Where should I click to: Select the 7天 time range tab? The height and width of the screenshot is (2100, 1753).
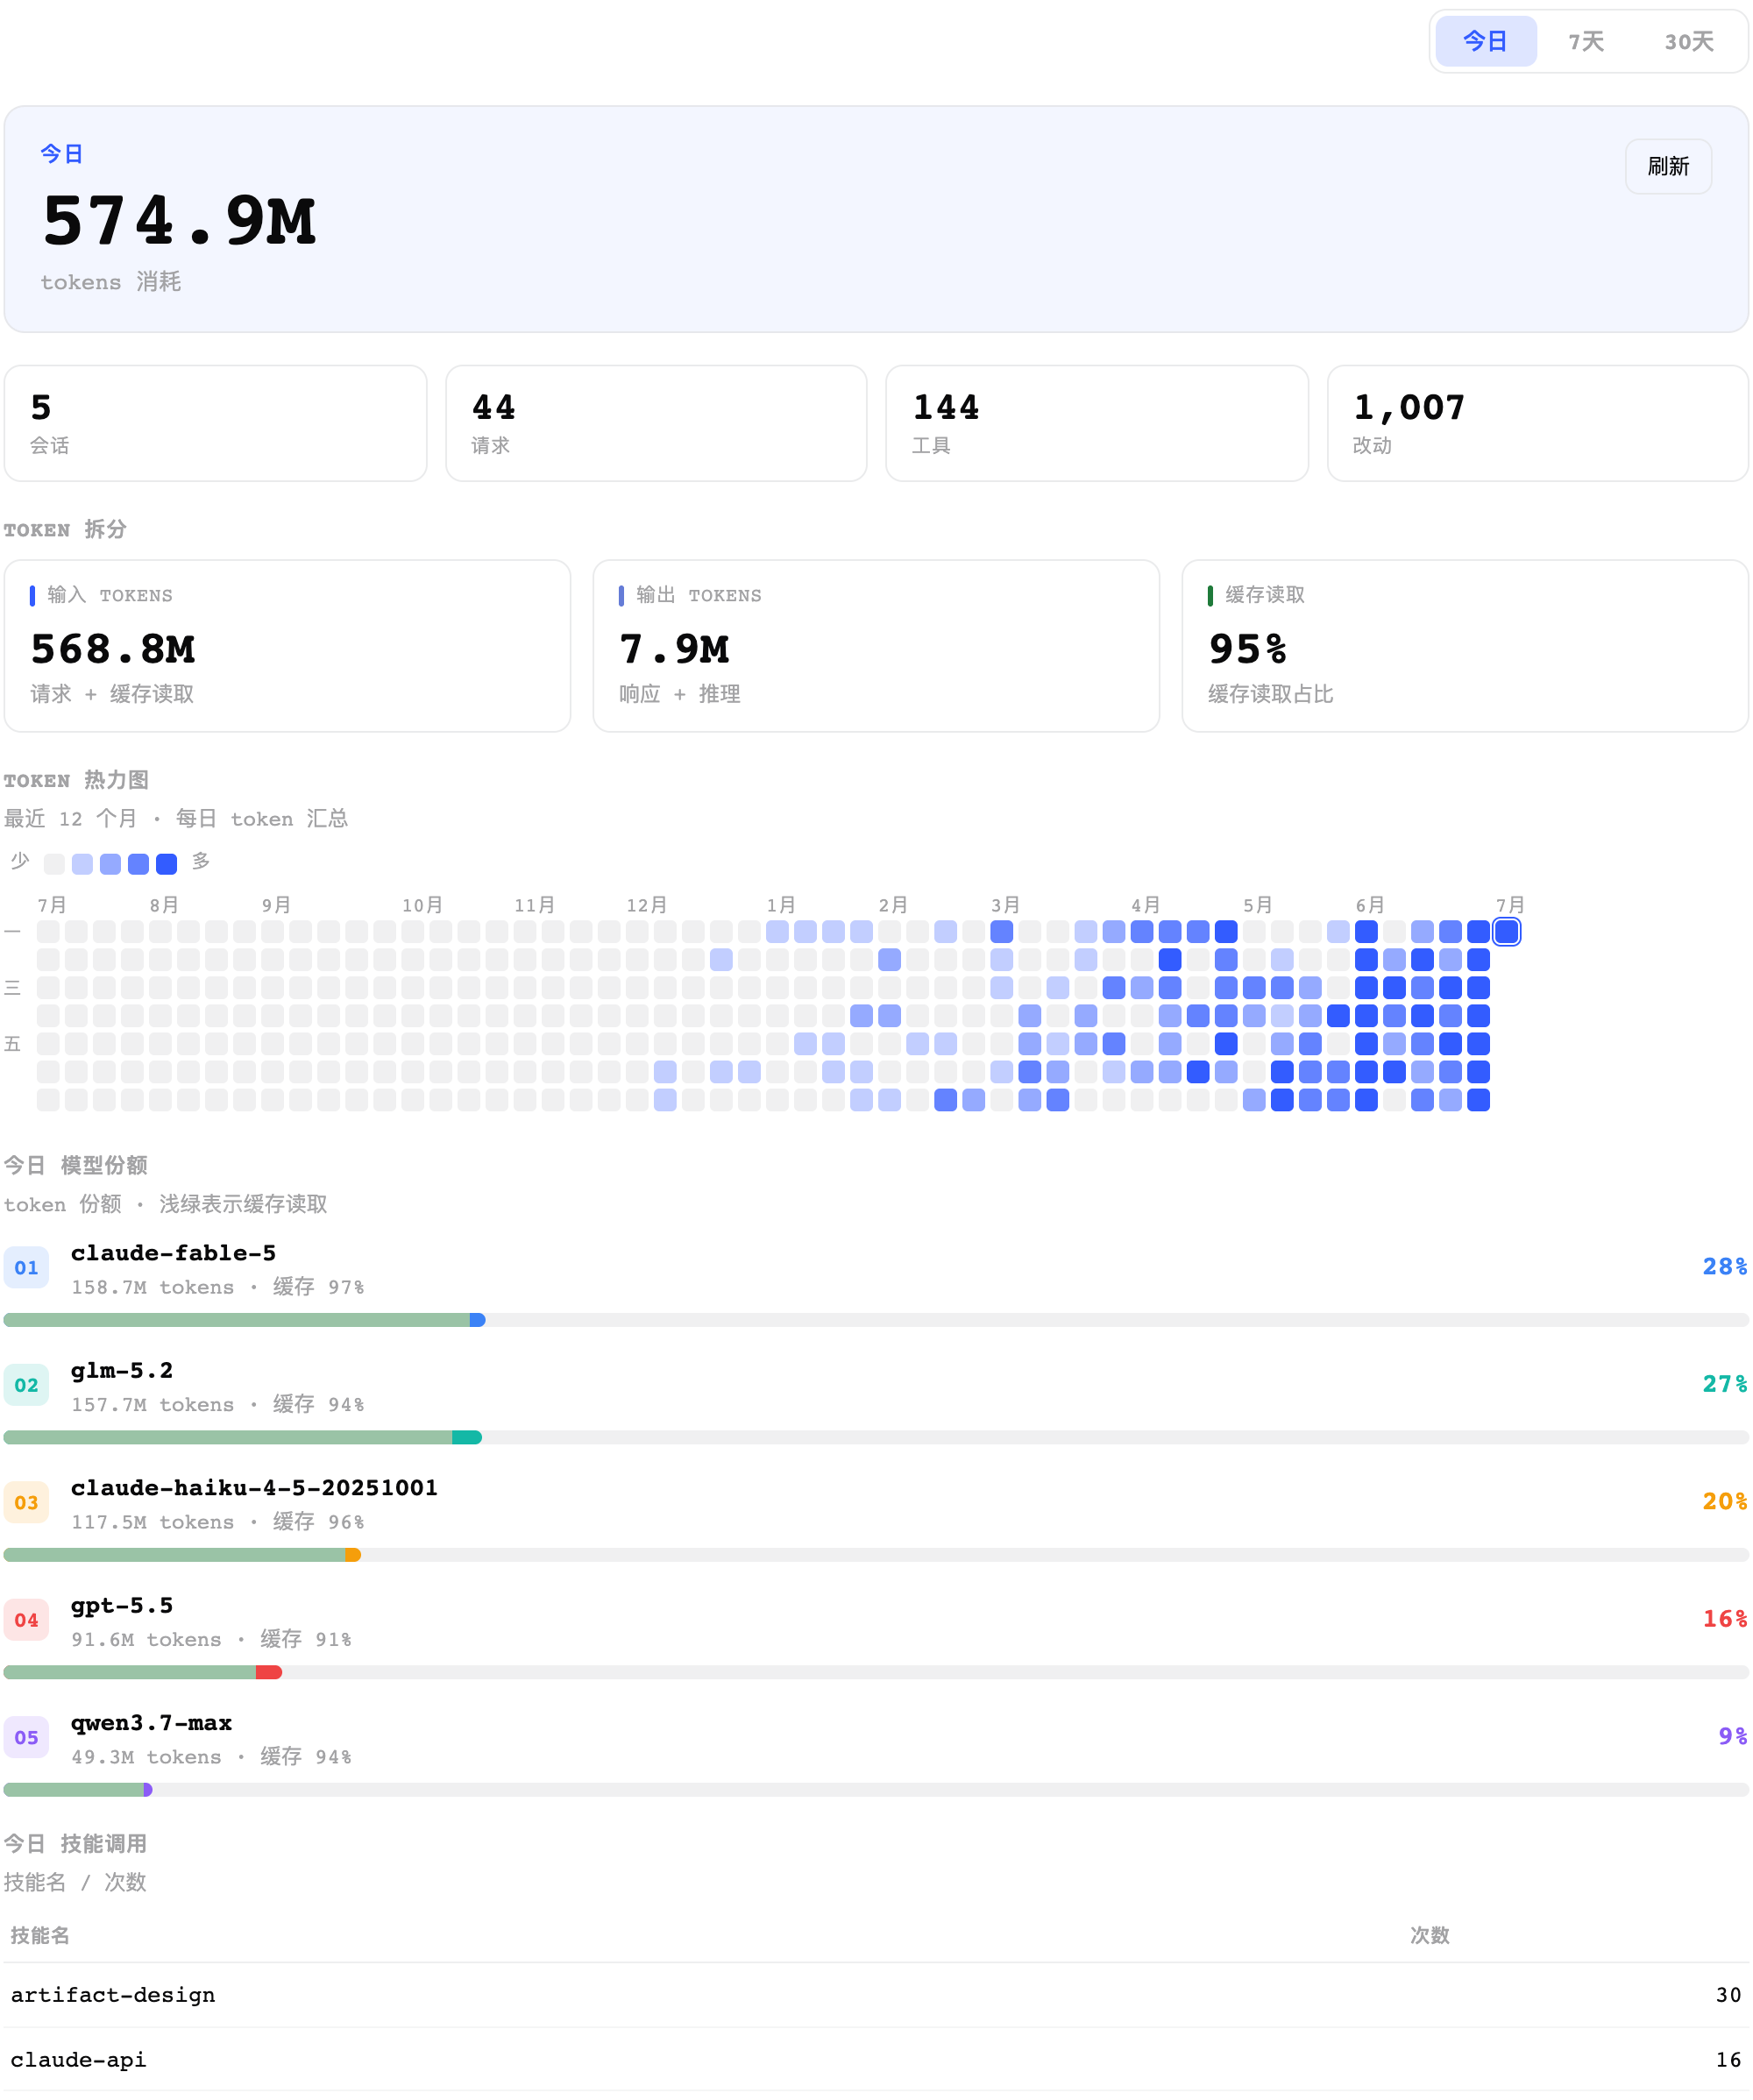coord(1586,41)
